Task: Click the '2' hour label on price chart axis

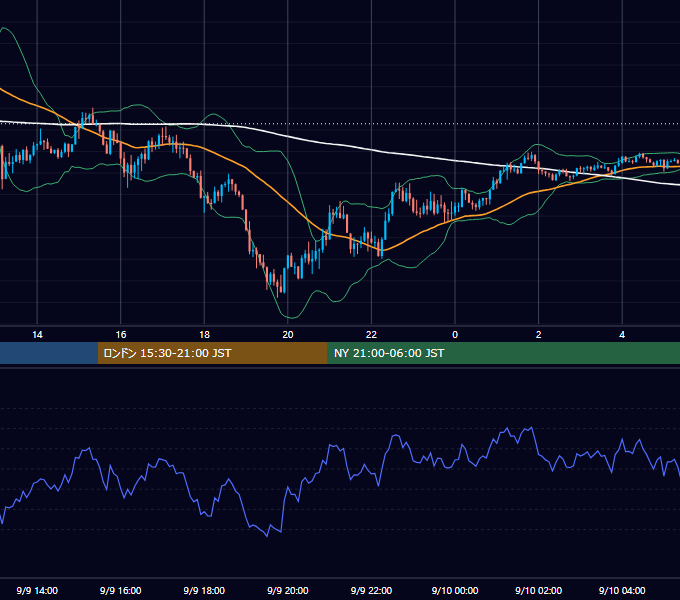Action: (x=539, y=335)
